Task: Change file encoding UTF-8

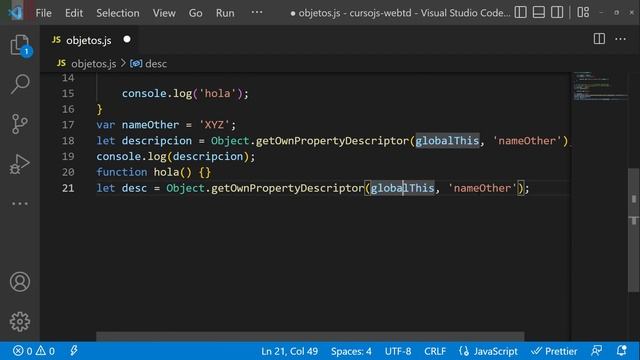Action: pyautogui.click(x=398, y=351)
